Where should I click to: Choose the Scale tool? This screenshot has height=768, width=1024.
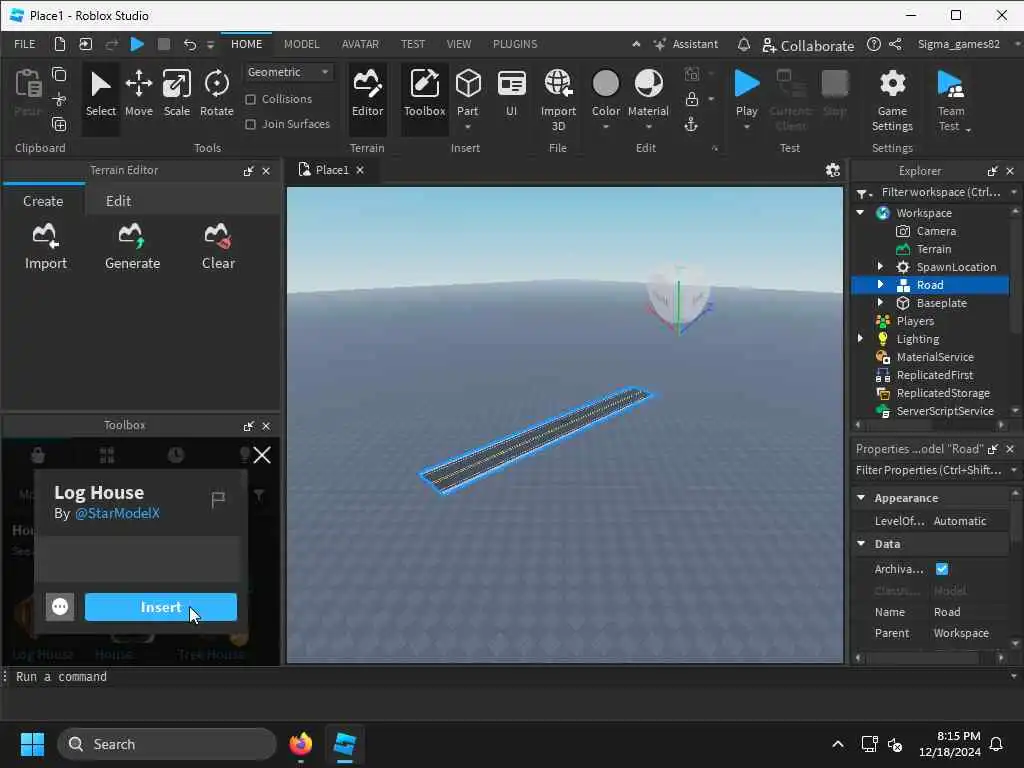click(177, 95)
